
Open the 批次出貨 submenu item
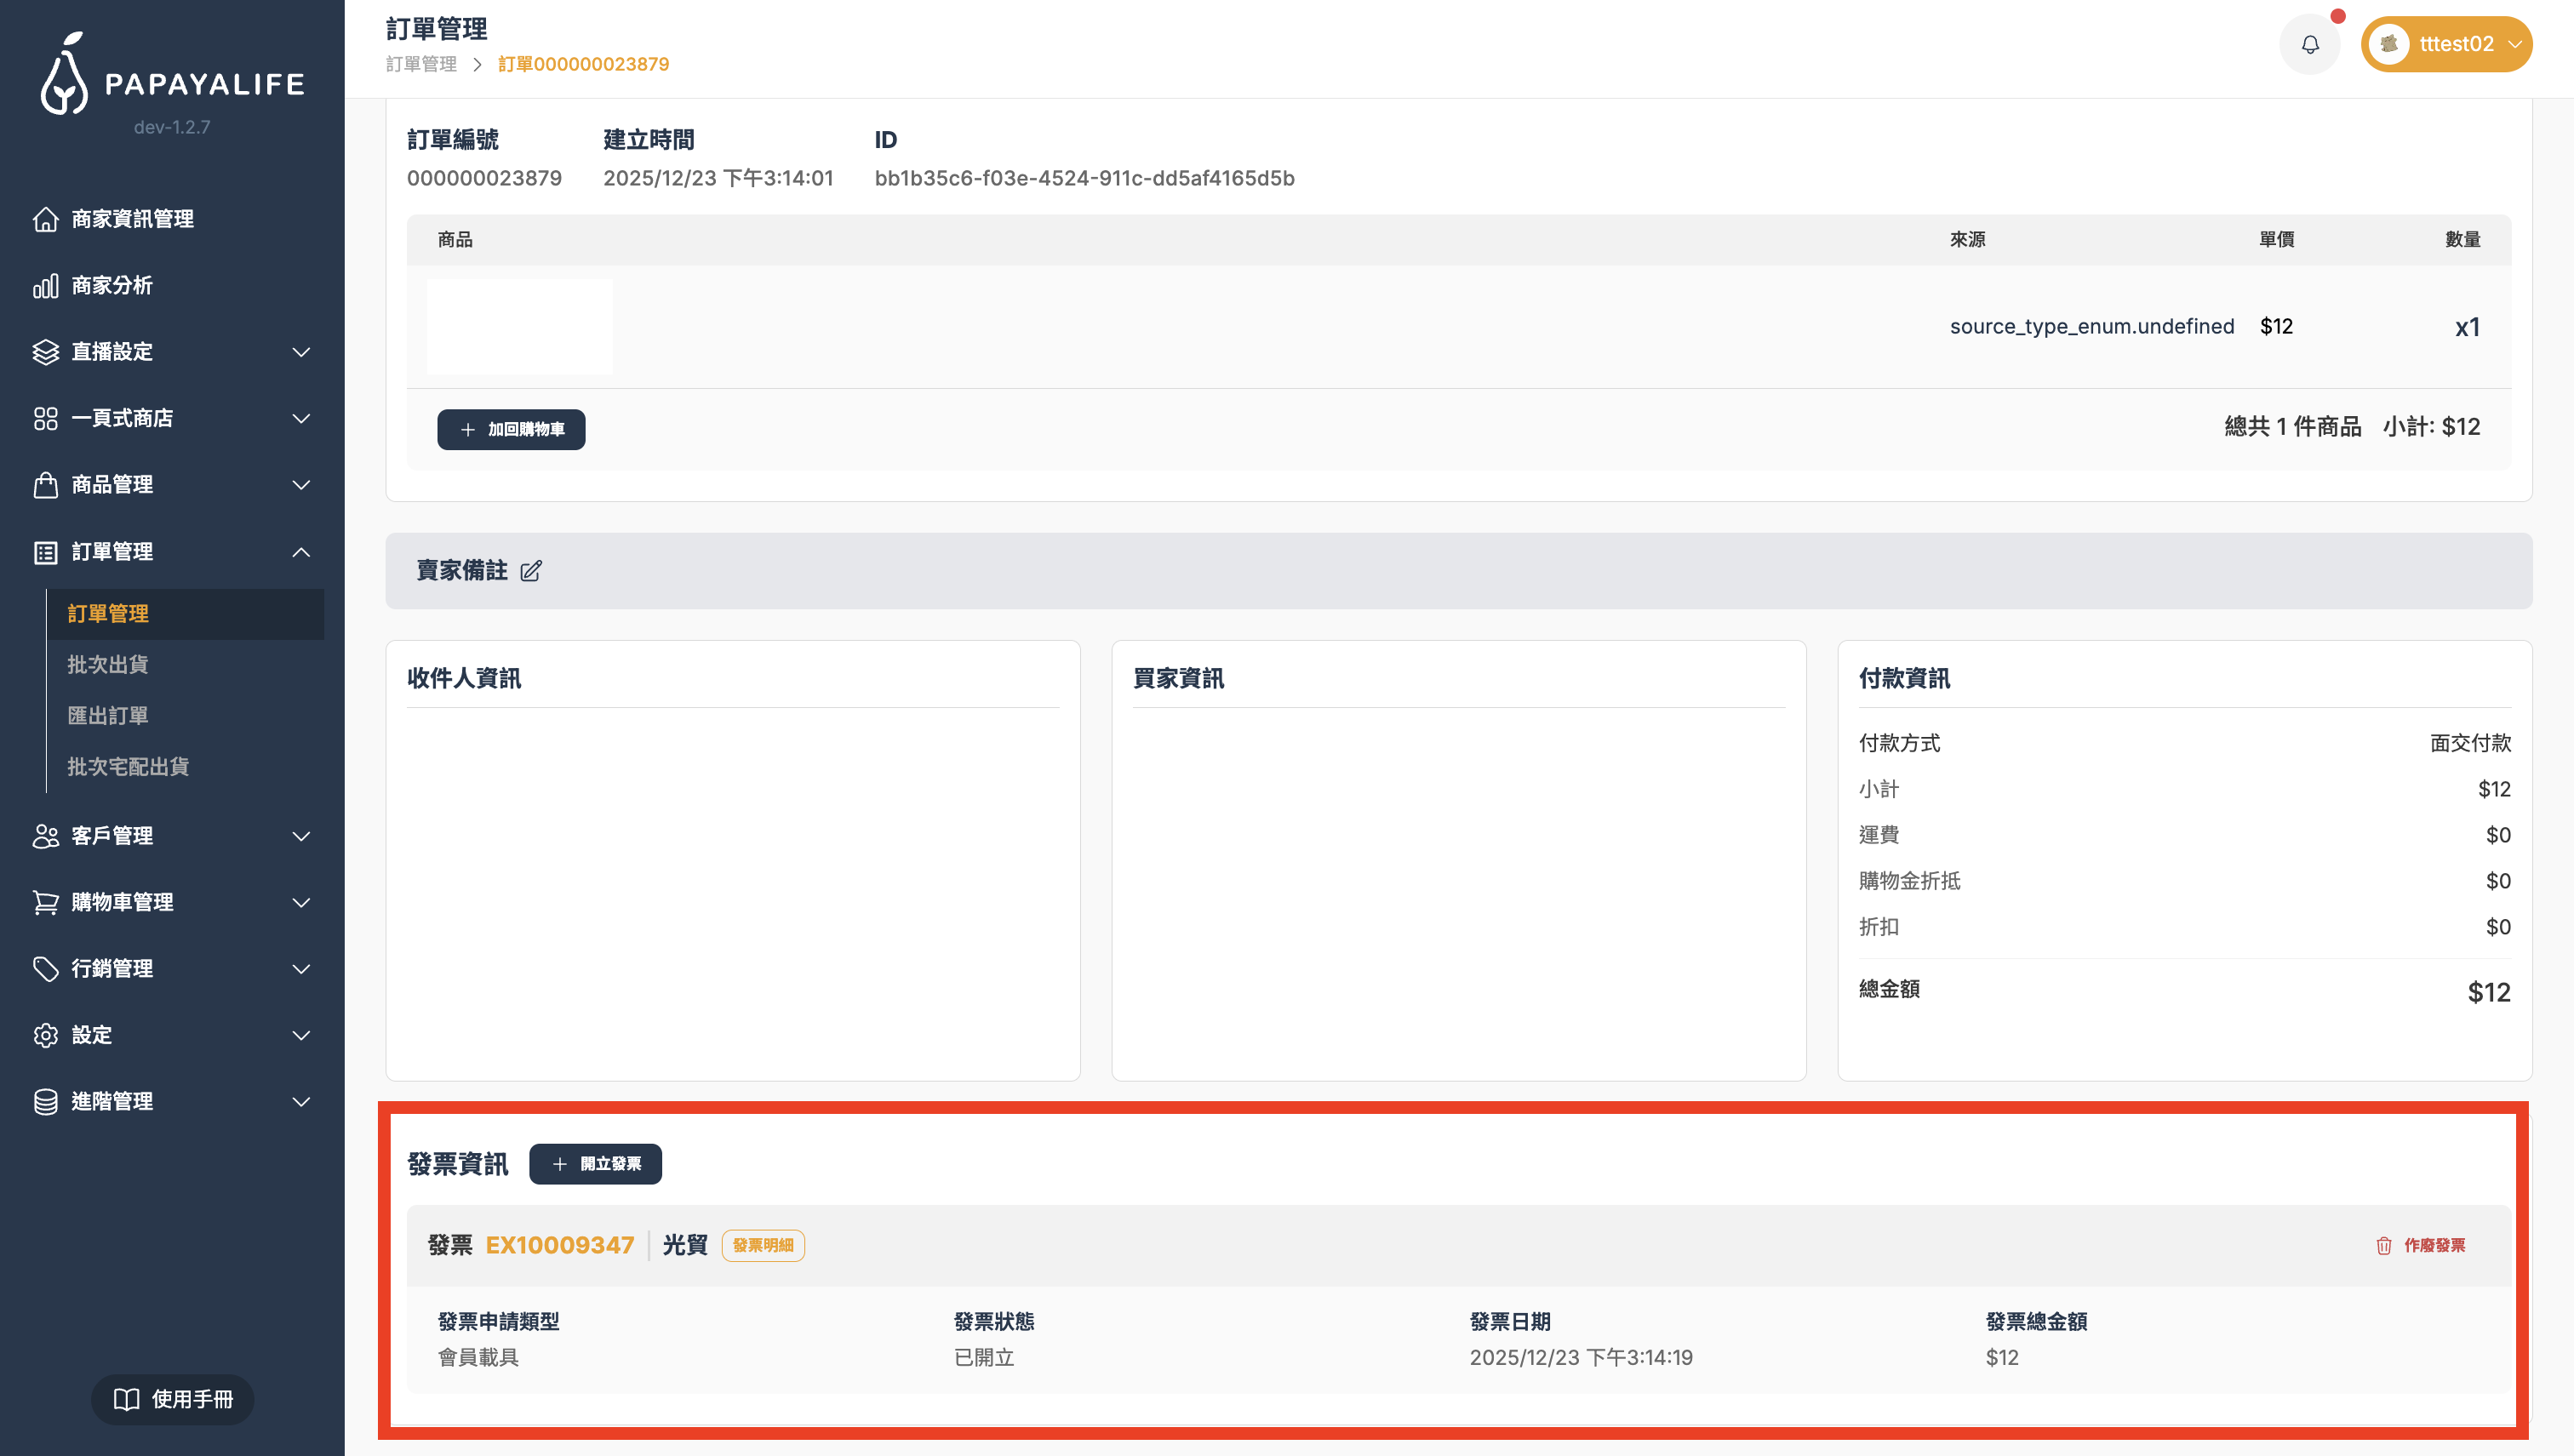click(108, 664)
